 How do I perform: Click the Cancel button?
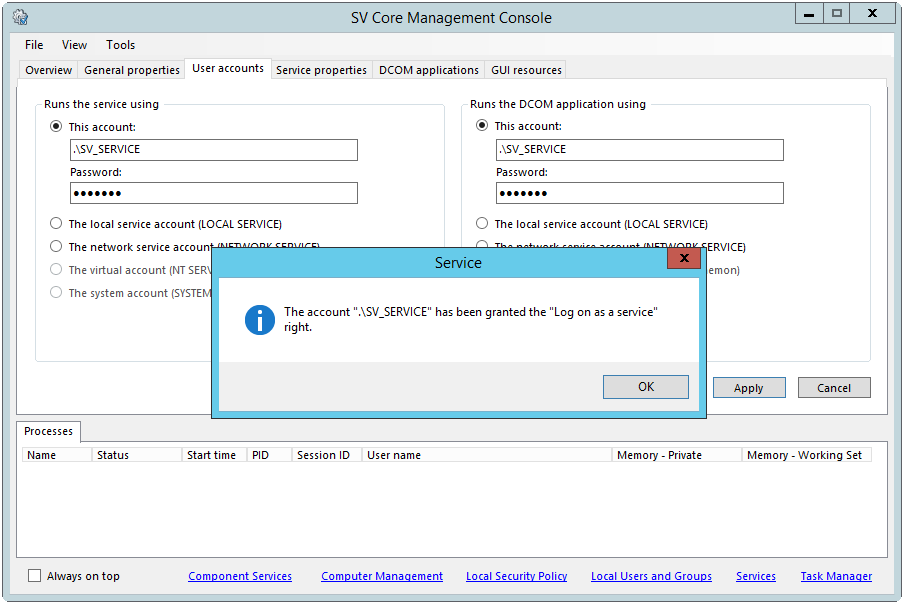point(834,388)
